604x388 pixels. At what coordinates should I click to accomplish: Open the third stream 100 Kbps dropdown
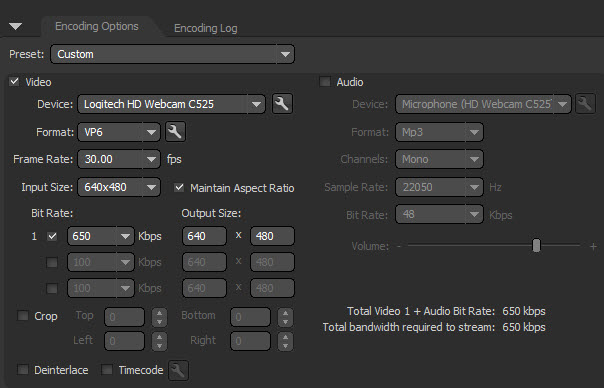101,288
